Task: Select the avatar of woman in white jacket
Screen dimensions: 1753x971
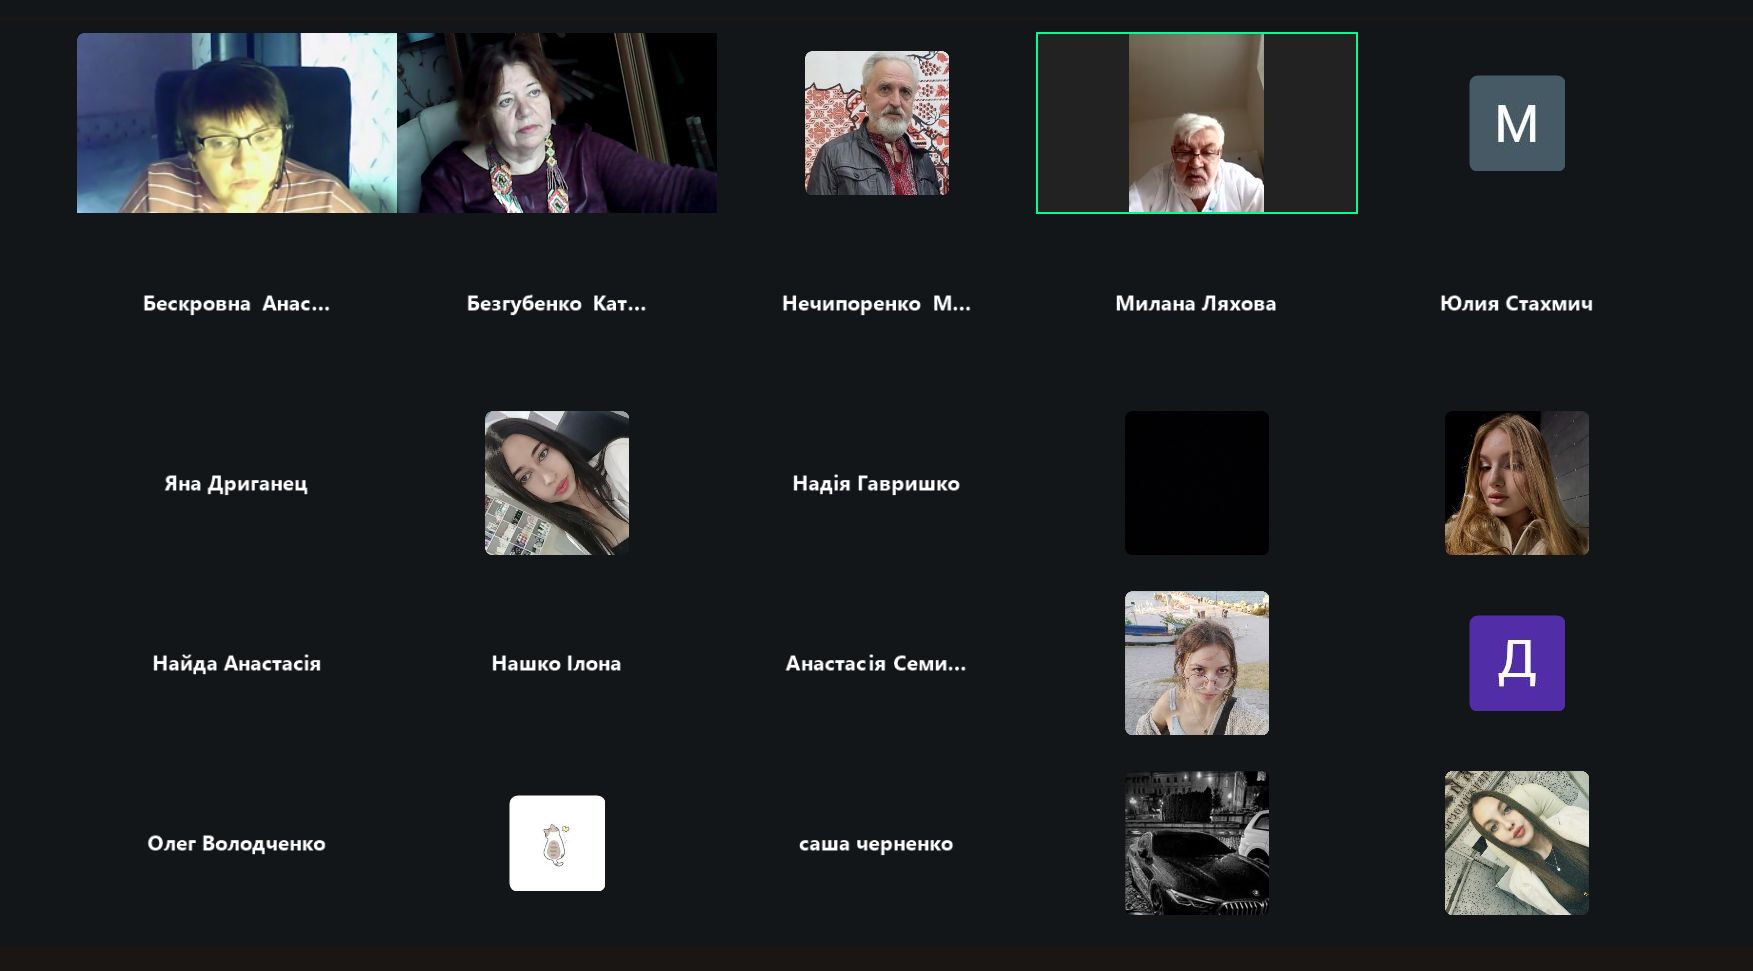Action: coord(1516,843)
